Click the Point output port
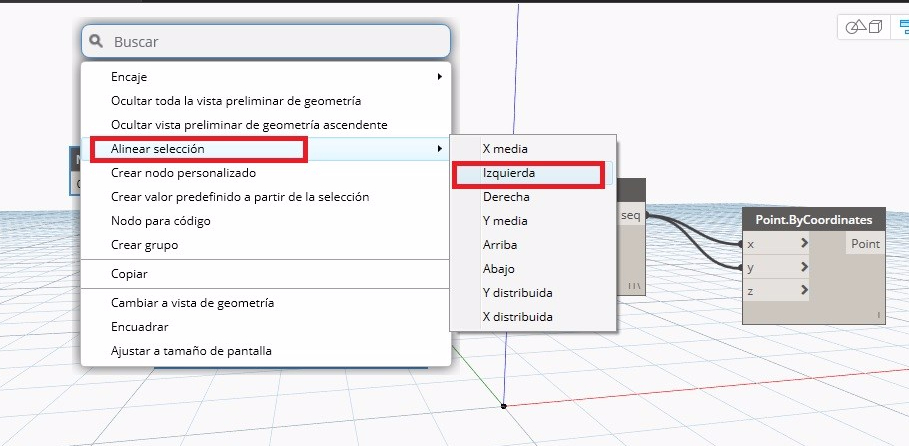 coord(865,244)
